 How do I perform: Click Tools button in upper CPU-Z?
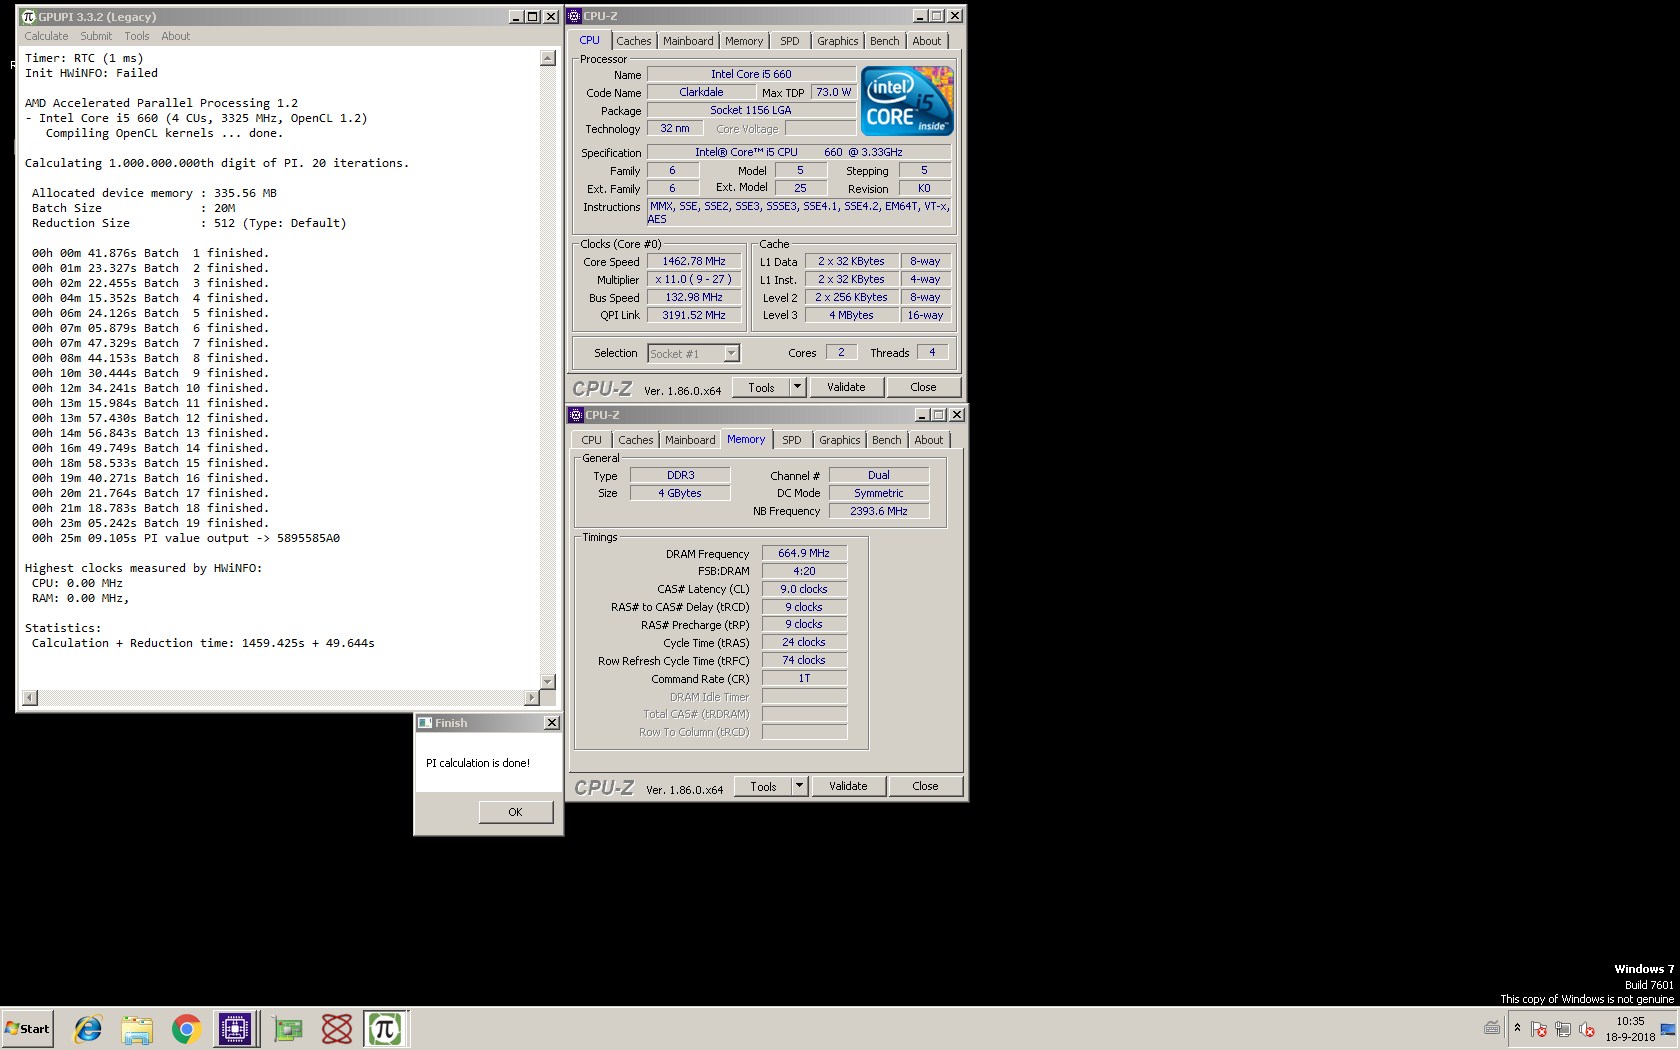[761, 387]
